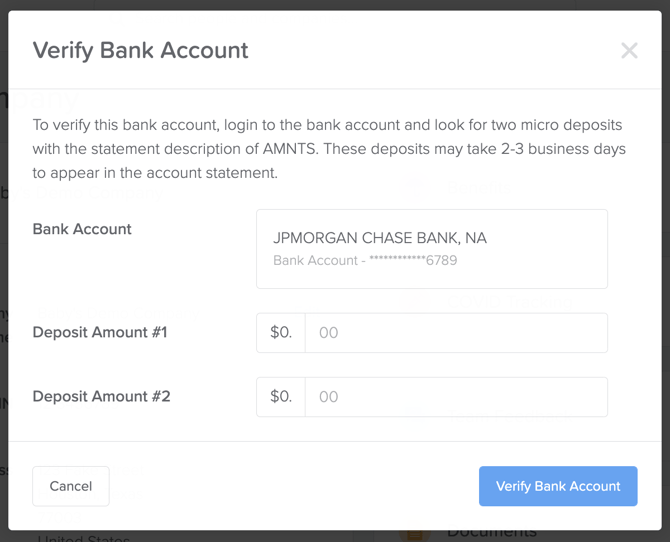Click the bold Bank Account label

tap(82, 229)
